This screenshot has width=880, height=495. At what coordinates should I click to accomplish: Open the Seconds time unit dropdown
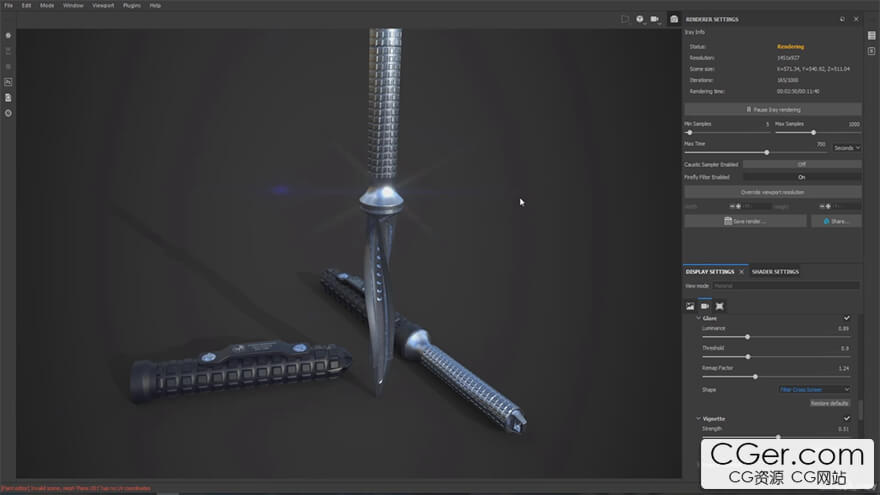846,148
